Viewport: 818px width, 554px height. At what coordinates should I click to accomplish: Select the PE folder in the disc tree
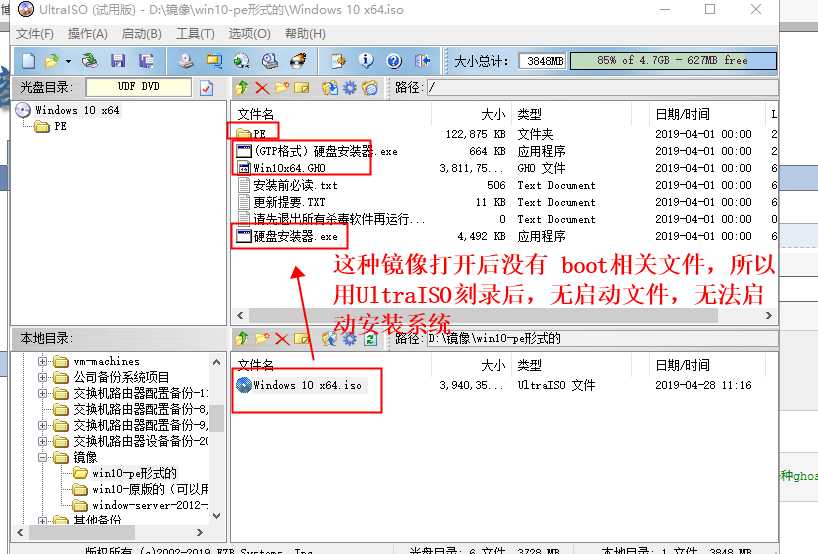(x=60, y=126)
